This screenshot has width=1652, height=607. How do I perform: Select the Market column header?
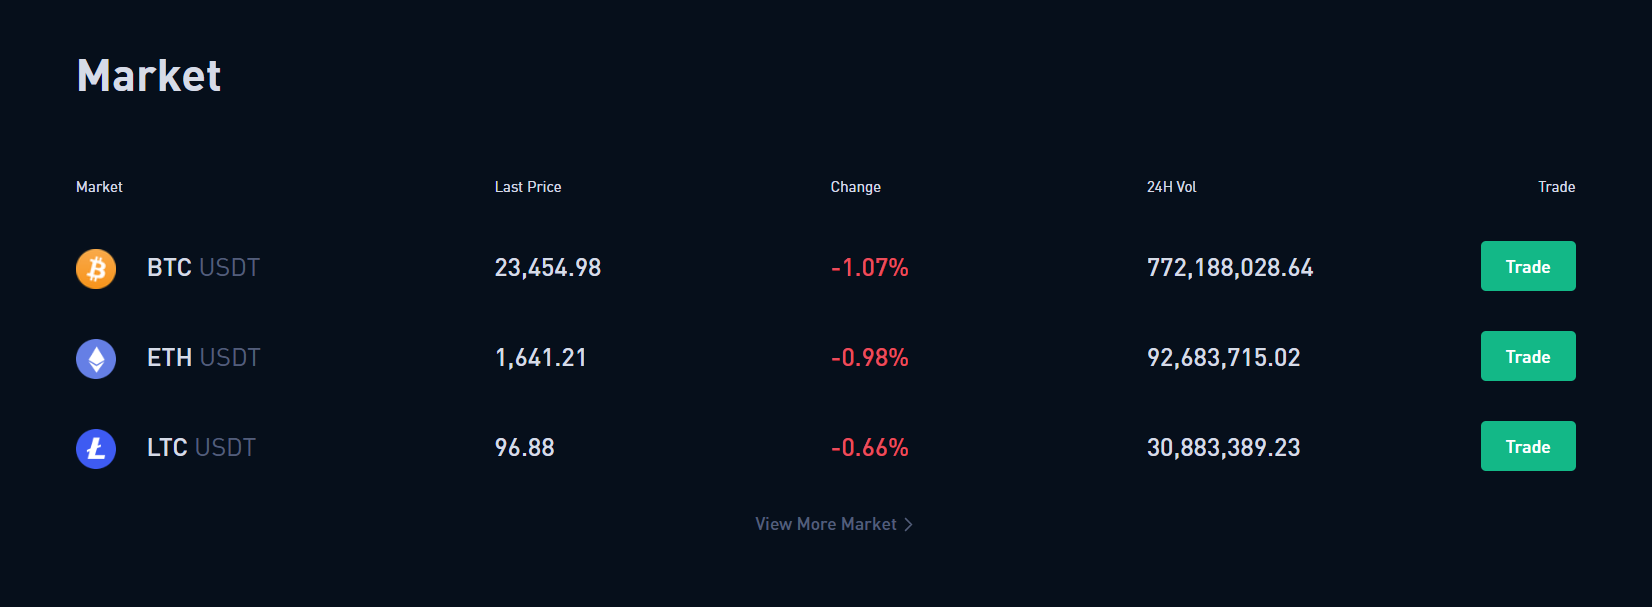[x=99, y=187]
